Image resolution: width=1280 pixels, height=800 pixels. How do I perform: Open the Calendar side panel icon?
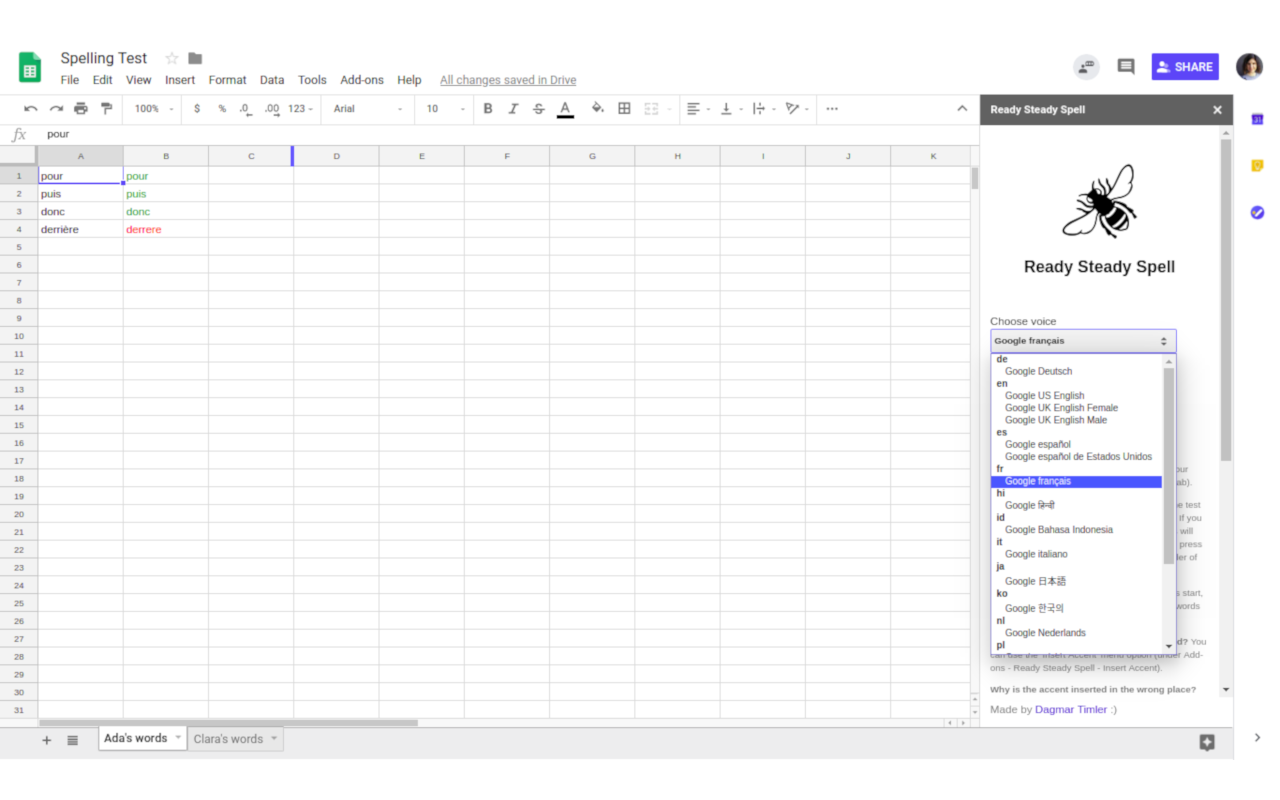tap(1257, 119)
